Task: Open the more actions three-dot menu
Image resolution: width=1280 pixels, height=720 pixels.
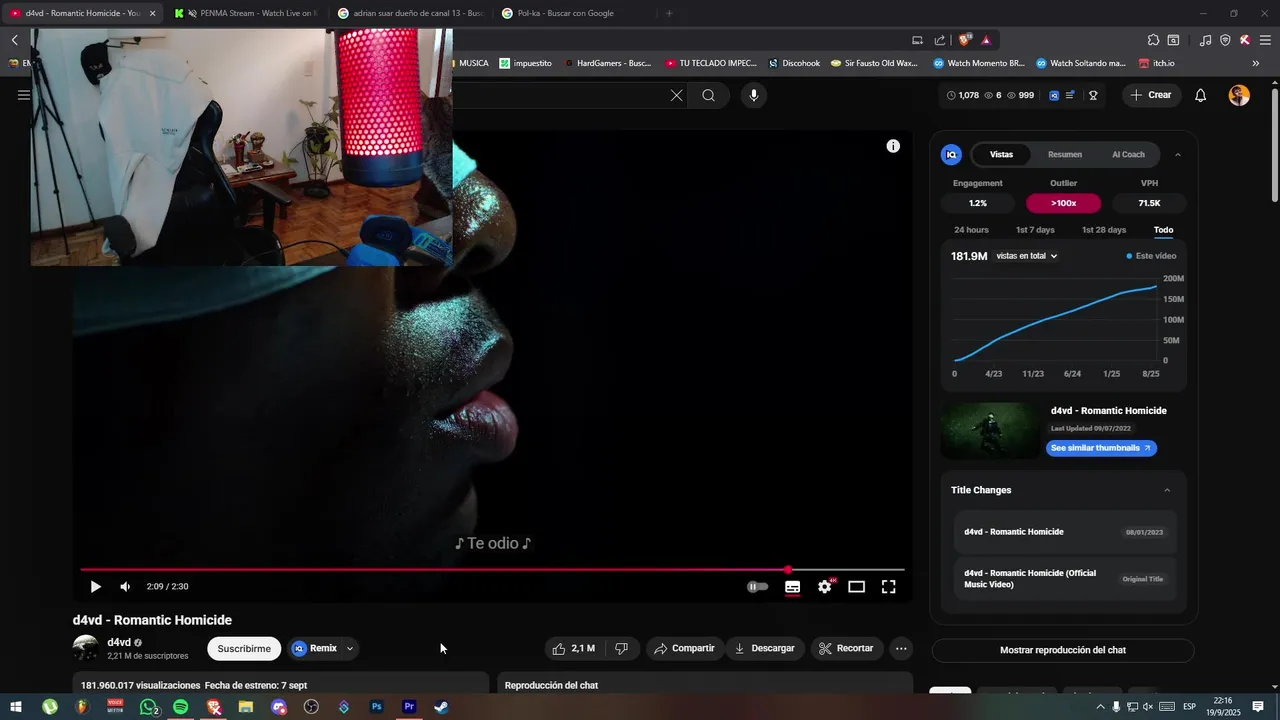Action: click(x=901, y=648)
